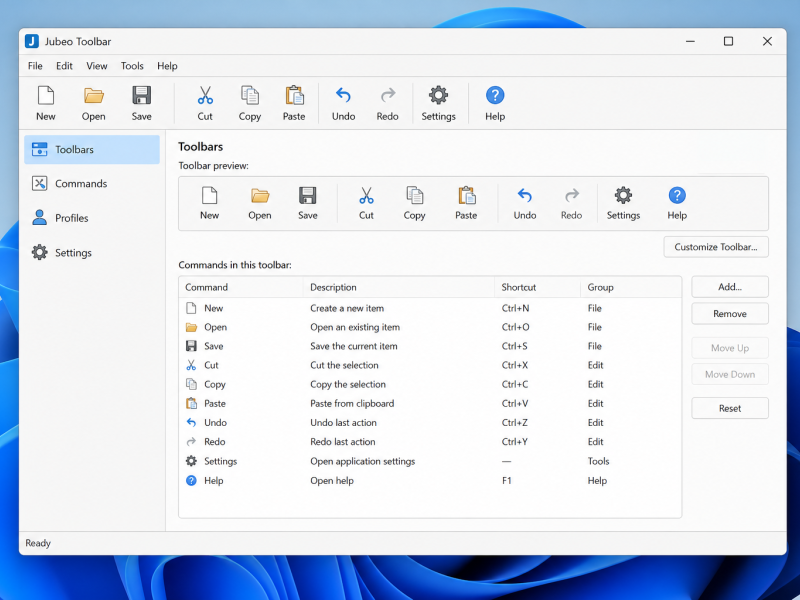Click the Cut scissors icon in the main toolbar
Screen dimensions: 800x600
pos(205,95)
